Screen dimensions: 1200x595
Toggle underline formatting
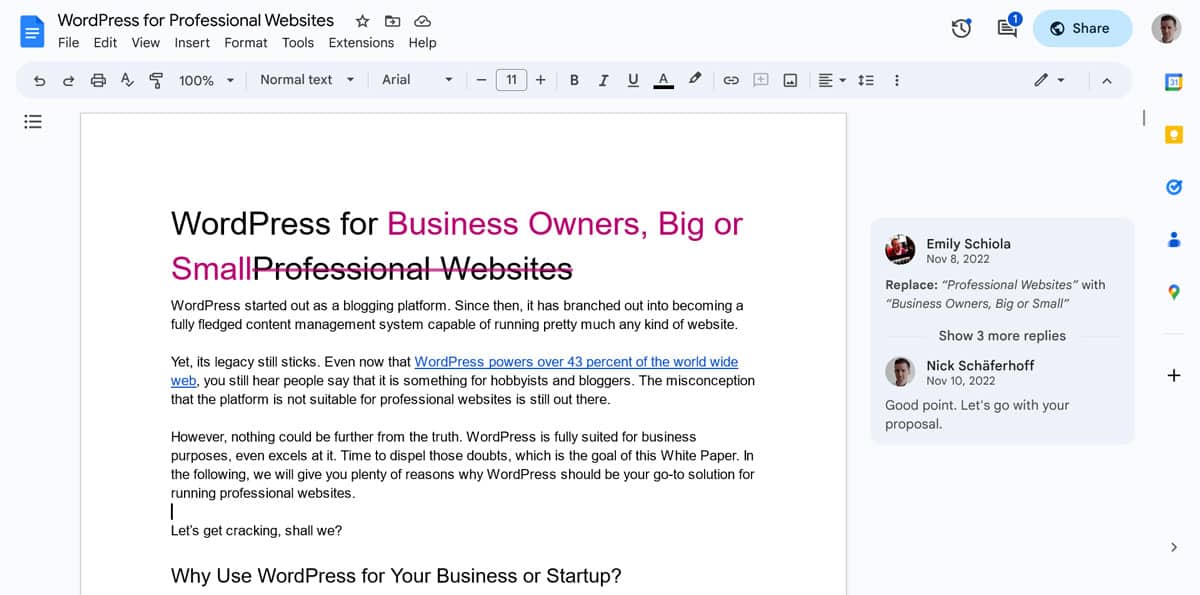pyautogui.click(x=633, y=80)
